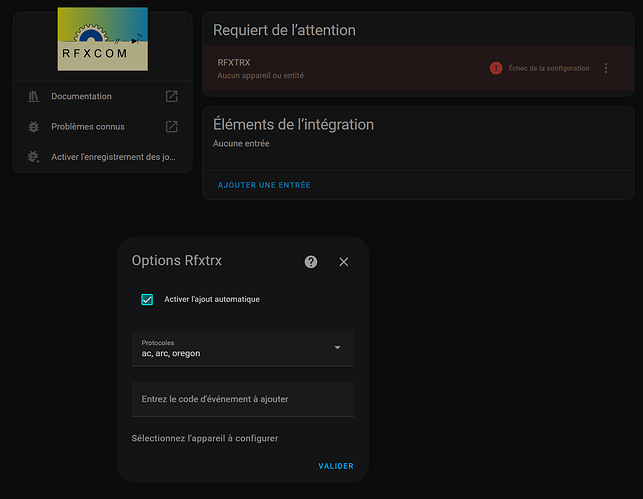Open the help icon in Options Rfxtrx
643x499 pixels.
(311, 262)
